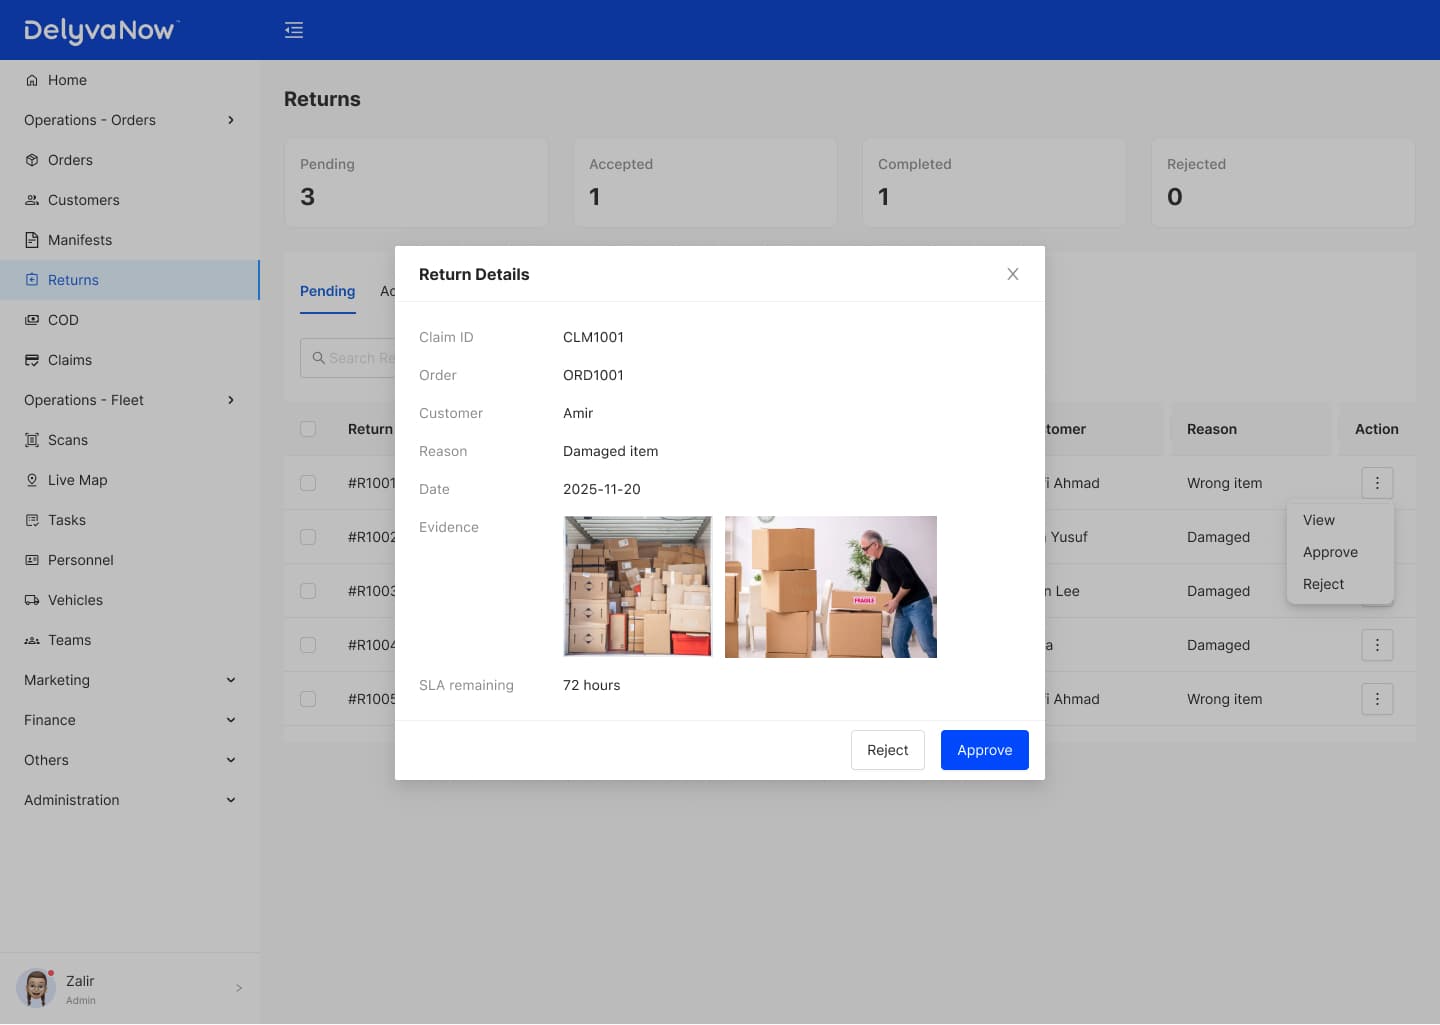Click the Manifests document icon

pyautogui.click(x=32, y=240)
